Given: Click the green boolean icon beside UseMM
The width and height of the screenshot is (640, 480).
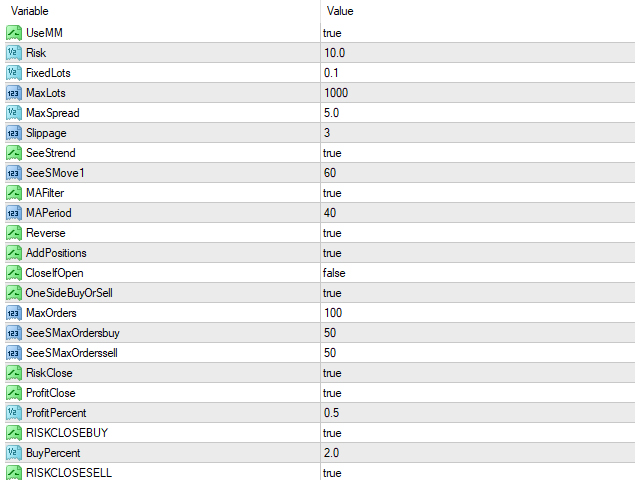Looking at the screenshot, I should click(13, 33).
